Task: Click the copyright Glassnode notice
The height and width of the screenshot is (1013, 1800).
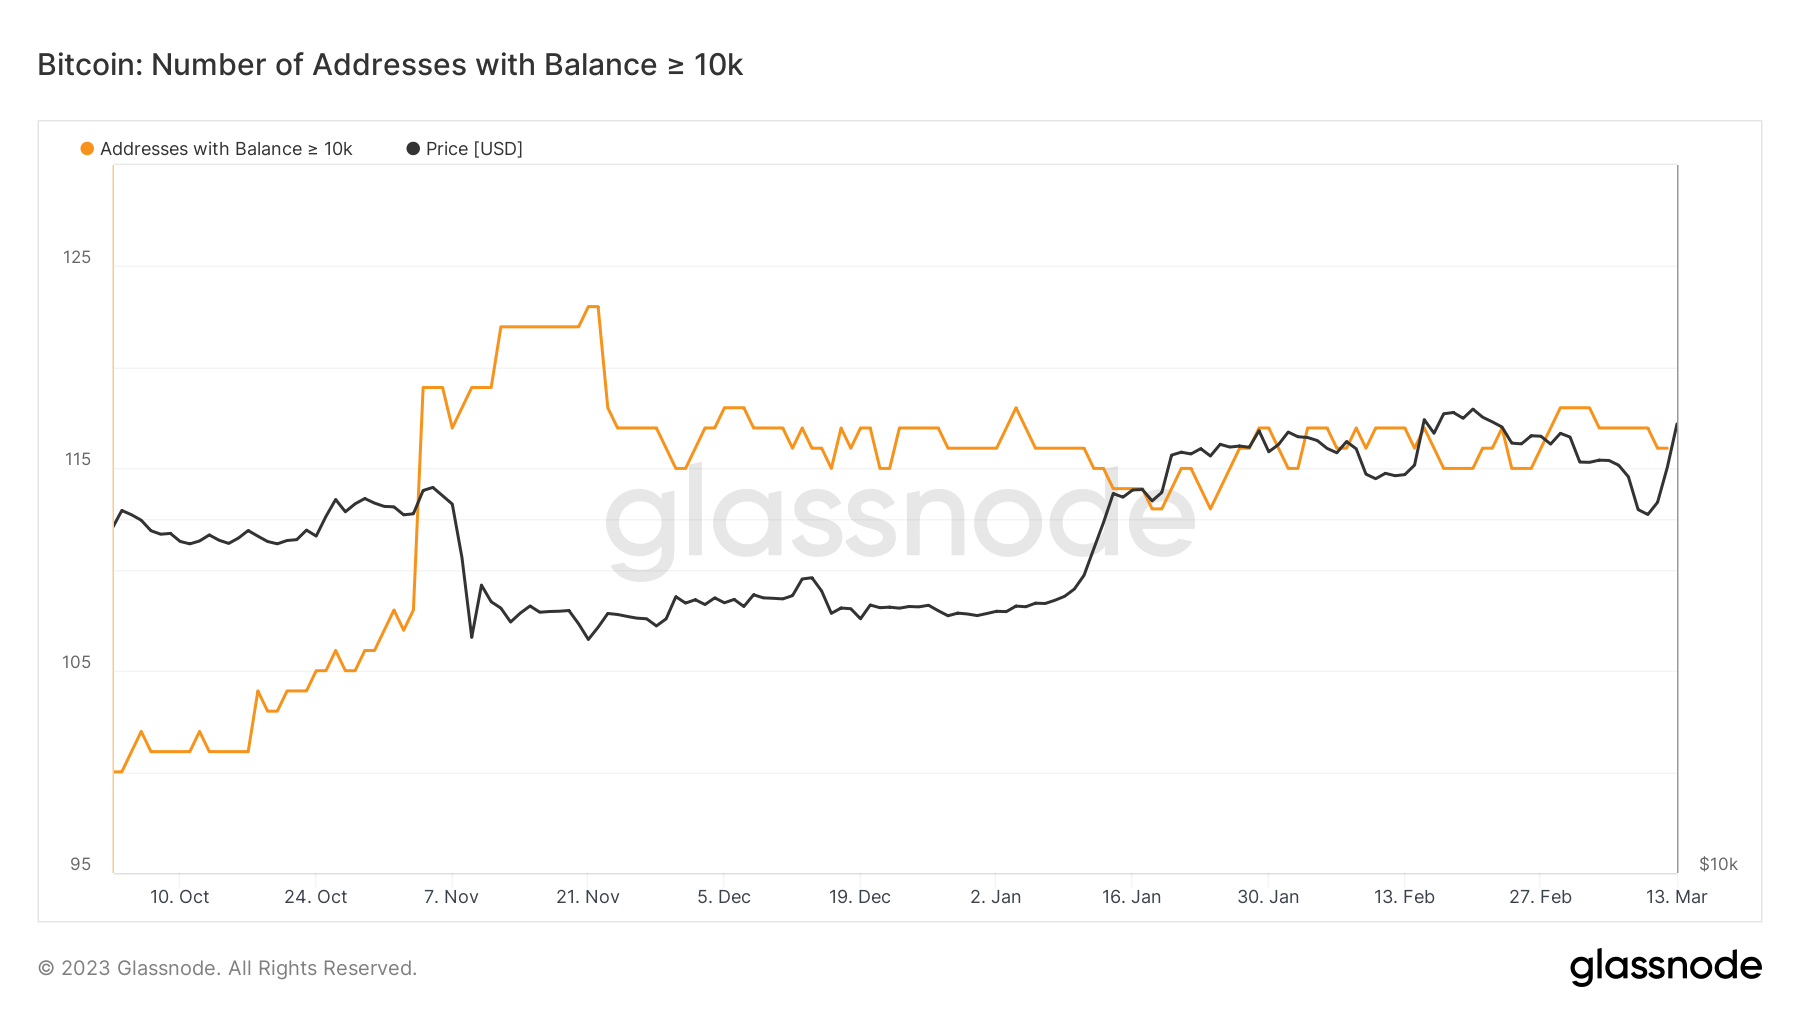Action: click(227, 968)
